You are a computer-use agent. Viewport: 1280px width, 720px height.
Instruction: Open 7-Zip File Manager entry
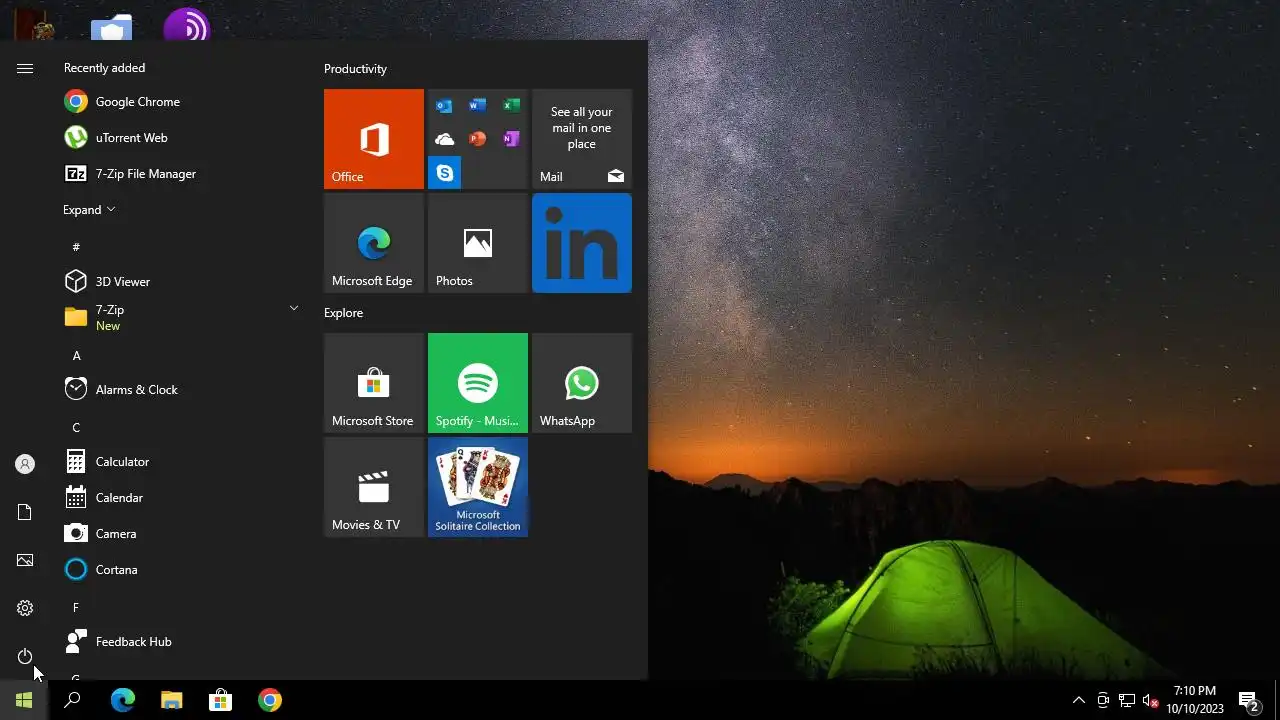181,174
